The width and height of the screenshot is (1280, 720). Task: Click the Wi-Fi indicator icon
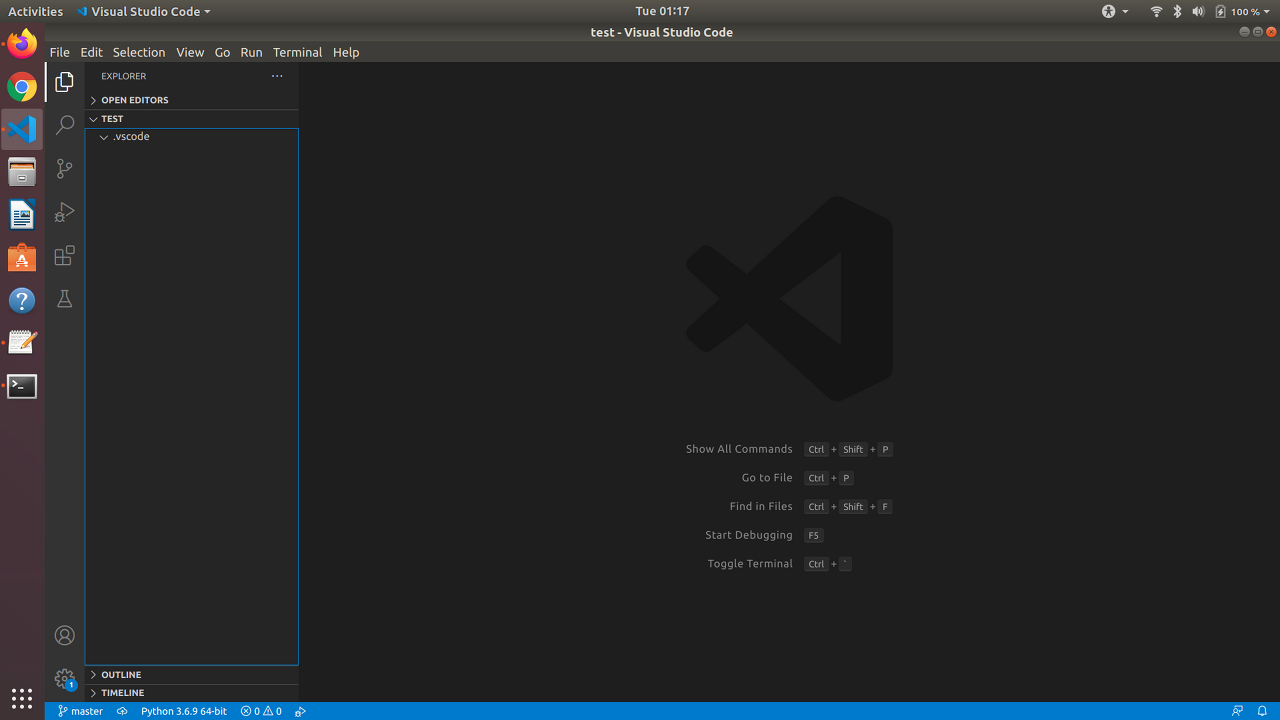click(x=1157, y=11)
